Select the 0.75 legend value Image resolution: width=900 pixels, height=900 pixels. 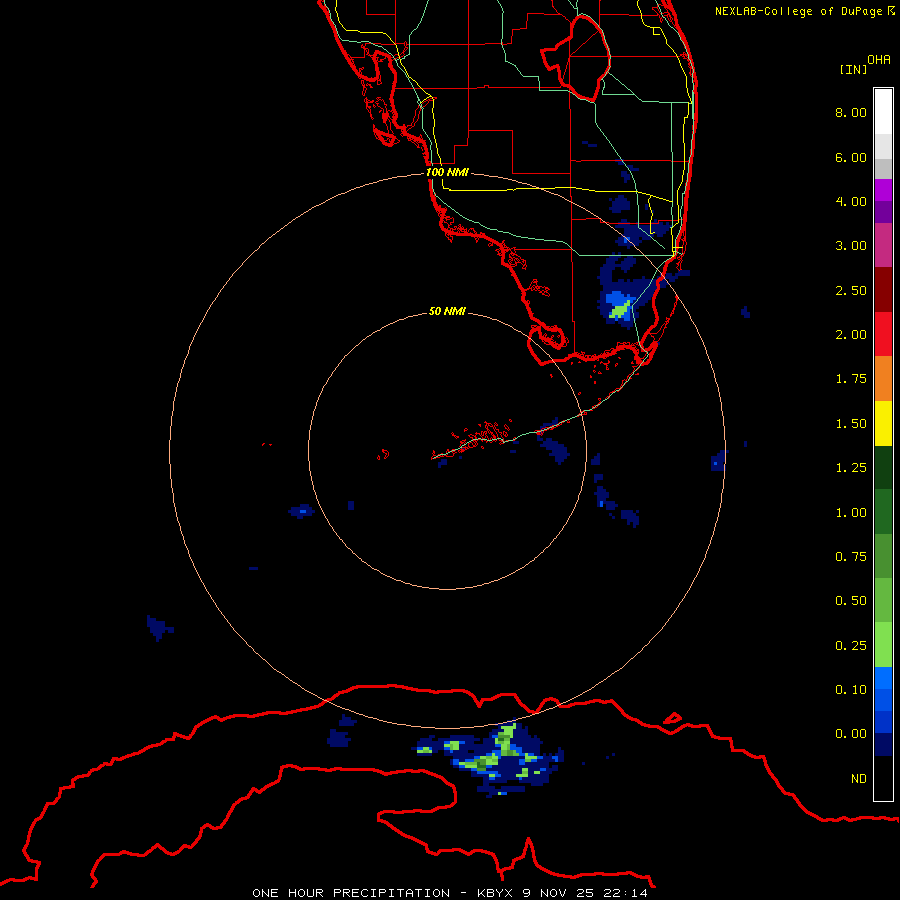pos(851,557)
